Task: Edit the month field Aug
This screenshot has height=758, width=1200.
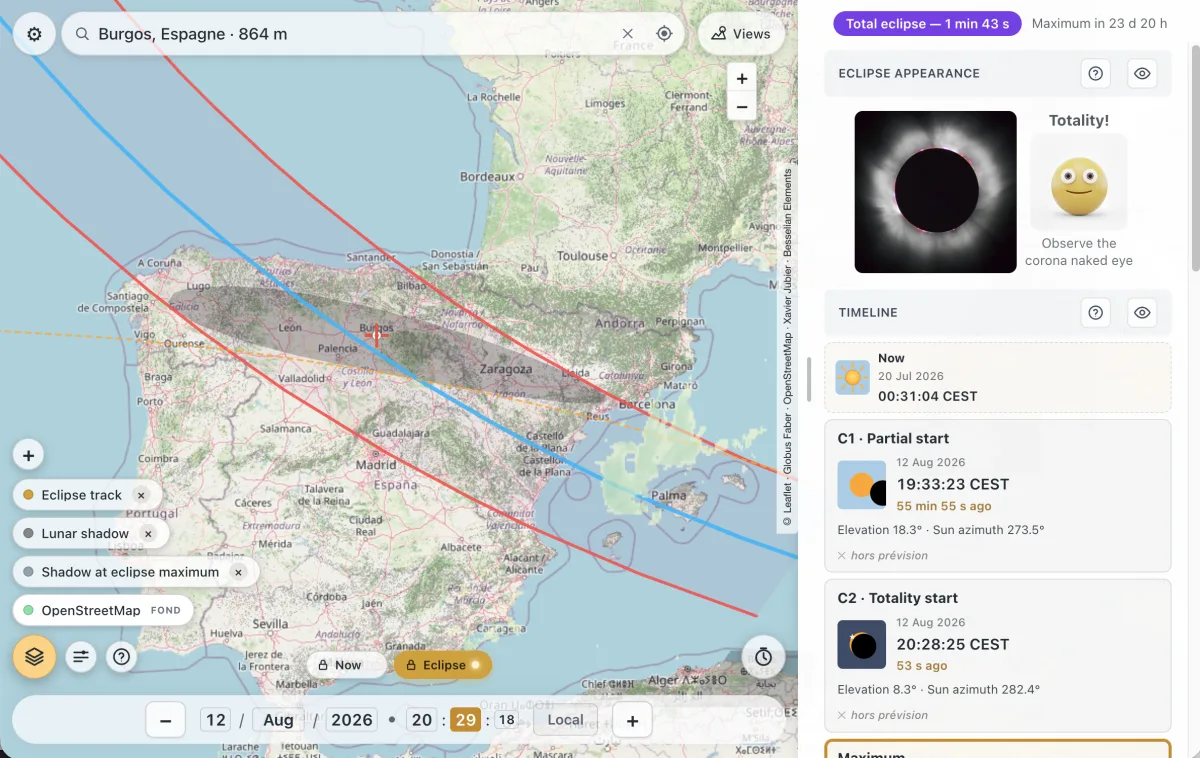Action: pyautogui.click(x=278, y=720)
